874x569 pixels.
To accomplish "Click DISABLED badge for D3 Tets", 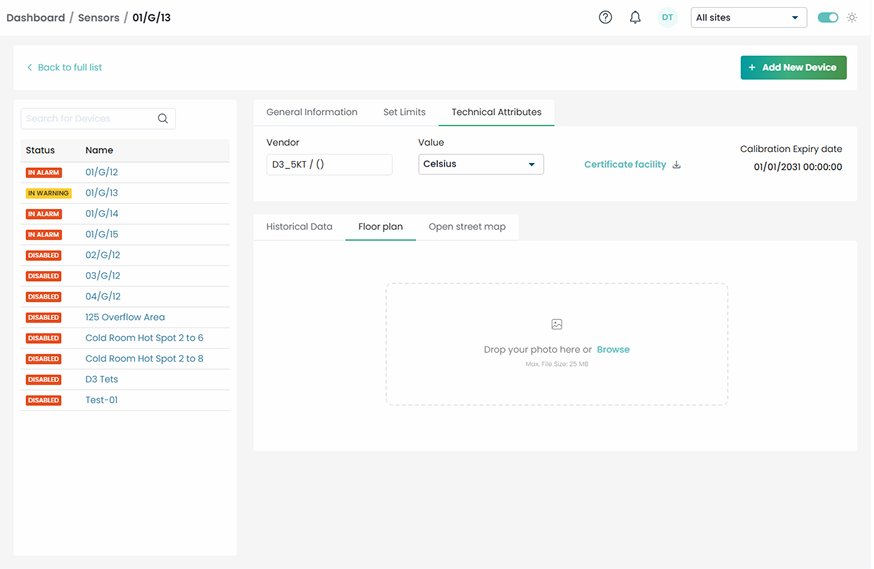I will (x=43, y=380).
